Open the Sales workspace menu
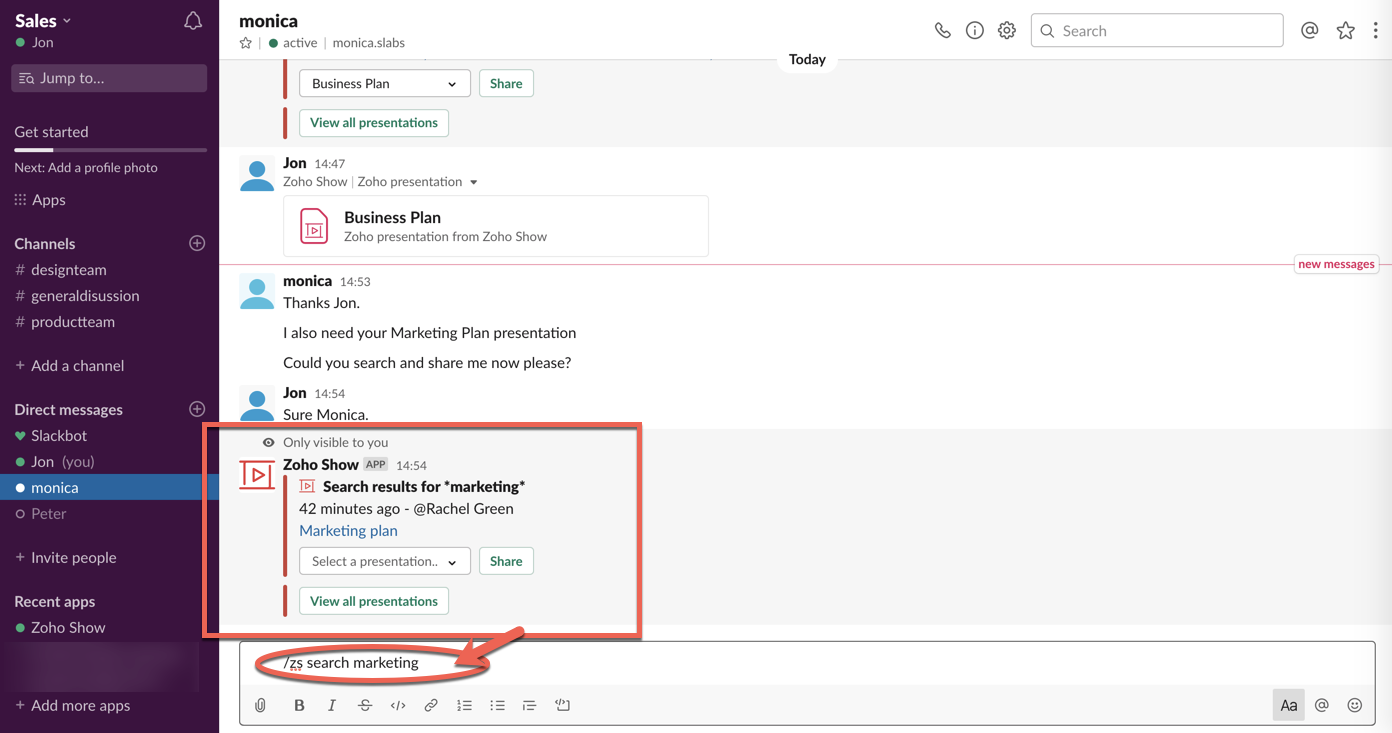The image size is (1392, 733). [x=44, y=20]
